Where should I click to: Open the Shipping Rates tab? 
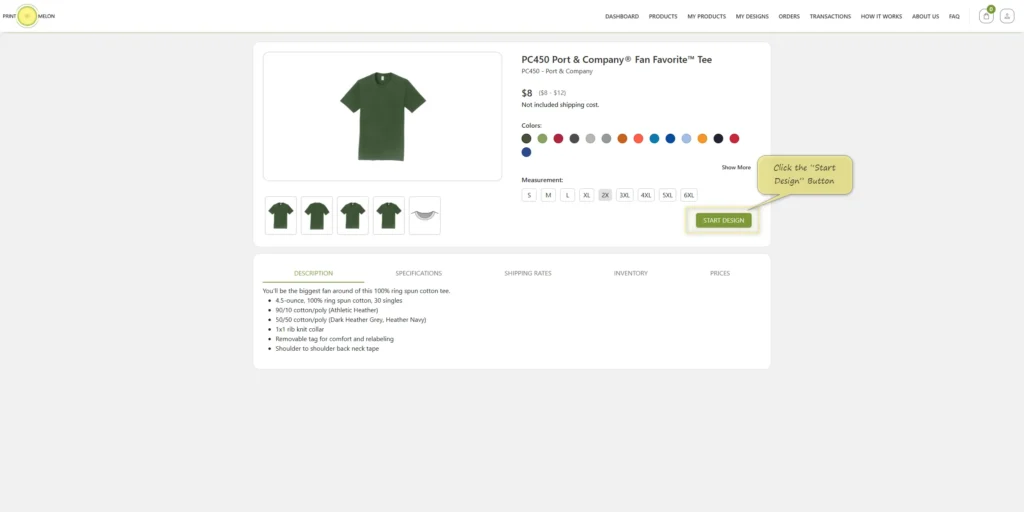(x=528, y=273)
